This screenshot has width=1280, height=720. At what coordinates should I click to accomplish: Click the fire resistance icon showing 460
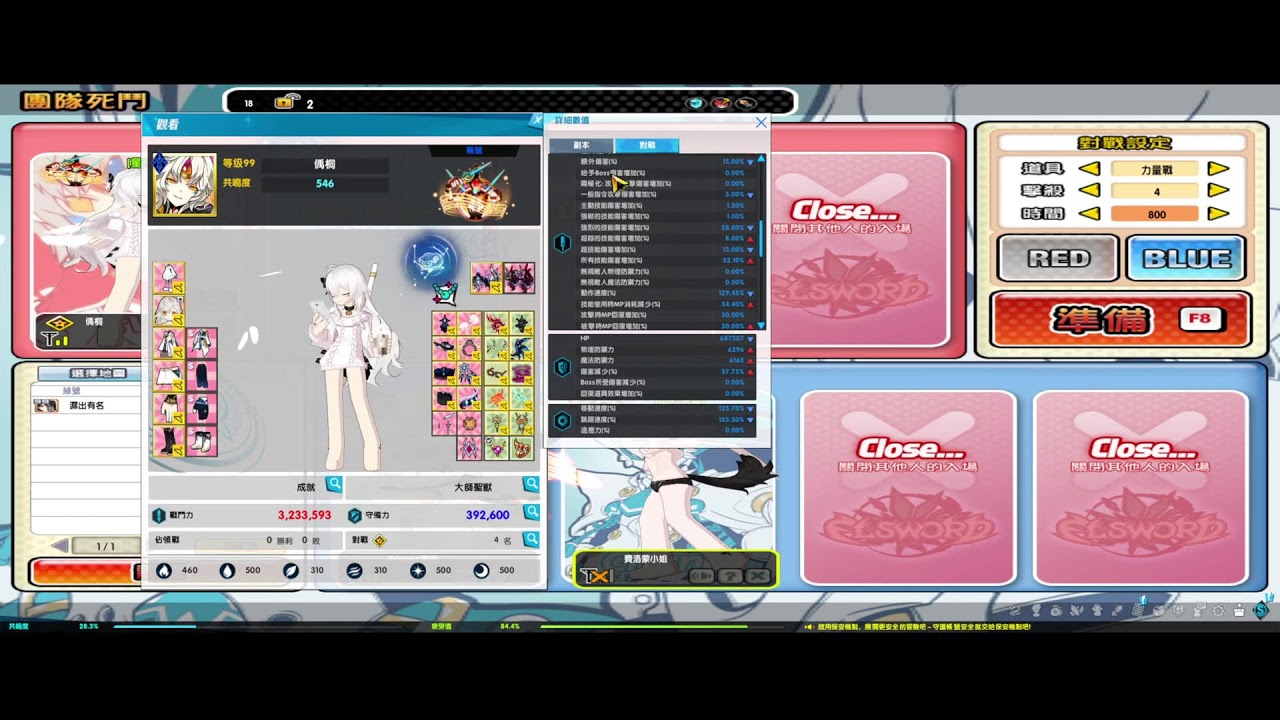[x=164, y=570]
